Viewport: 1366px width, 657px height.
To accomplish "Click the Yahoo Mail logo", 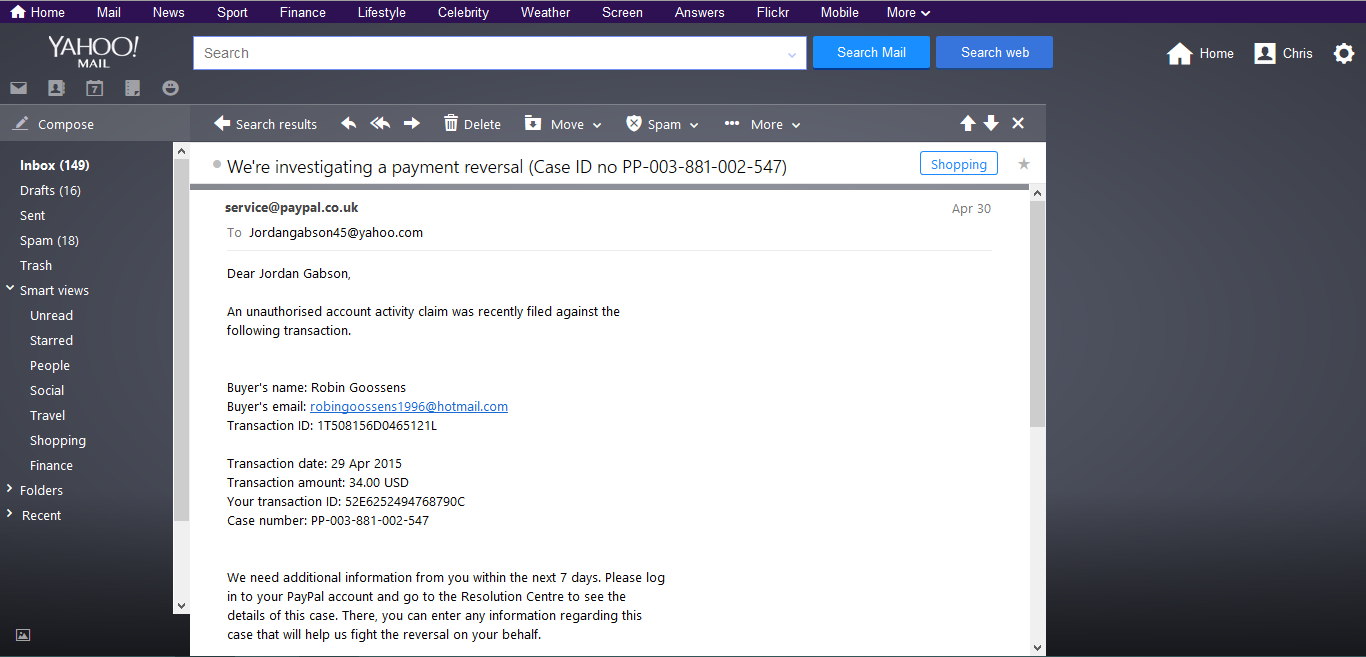I will (93, 52).
